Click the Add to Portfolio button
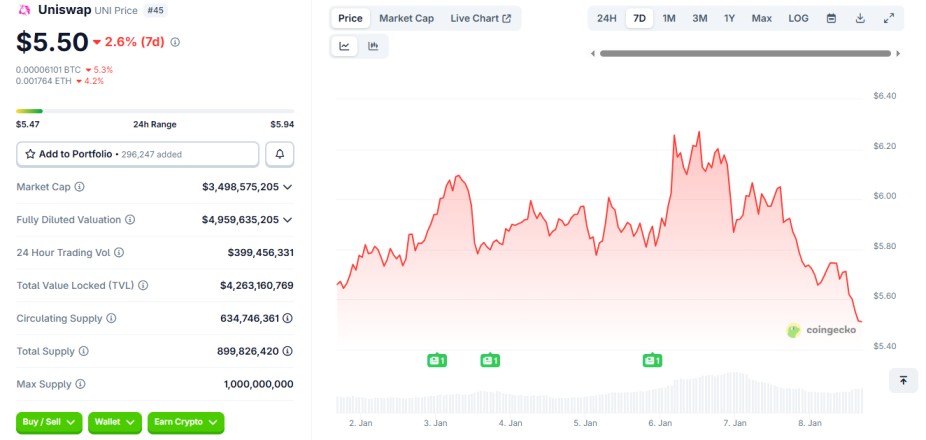The image size is (926, 440). [x=138, y=154]
